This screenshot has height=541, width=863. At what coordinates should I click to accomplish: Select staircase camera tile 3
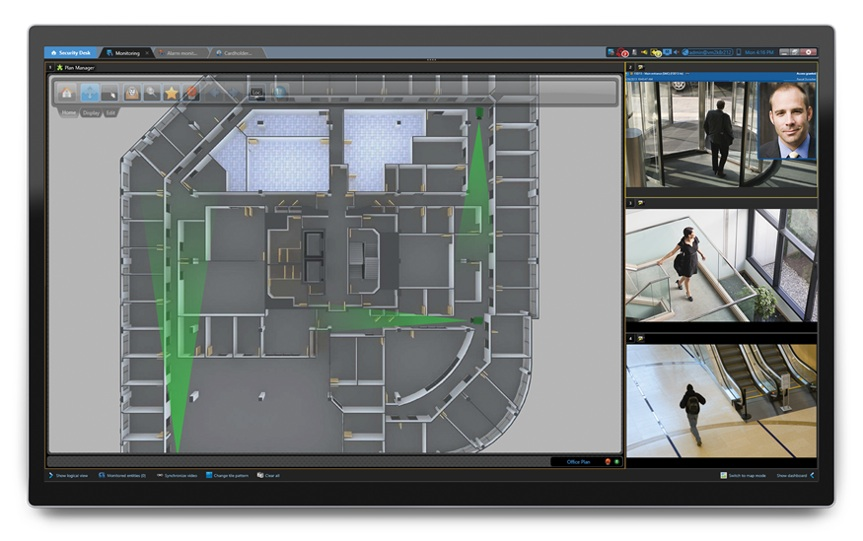722,265
